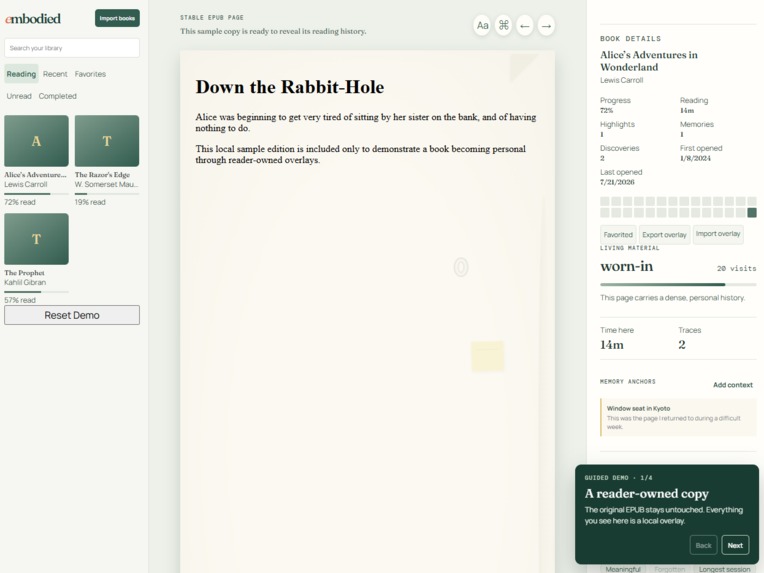Click Import overlay button
This screenshot has height=573, width=764.
coord(718,234)
